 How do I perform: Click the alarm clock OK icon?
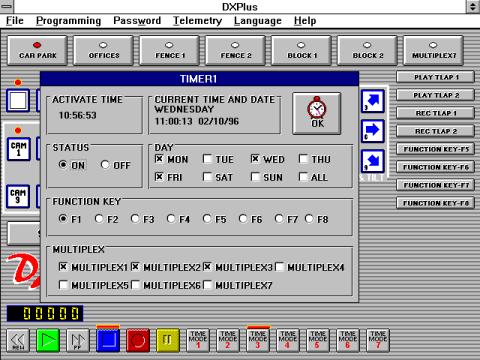(x=317, y=113)
